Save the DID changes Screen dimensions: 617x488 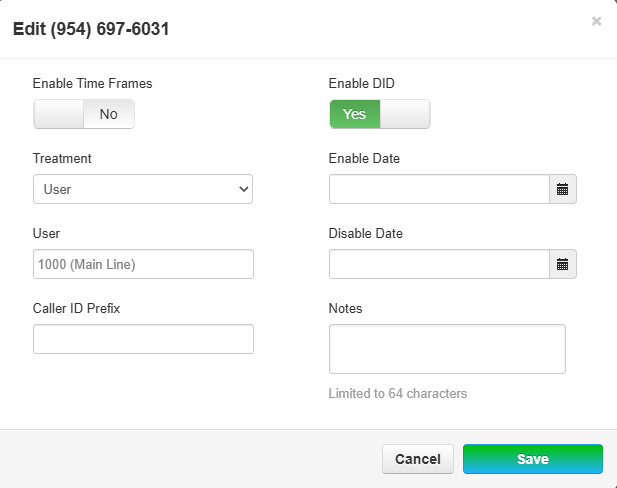[x=532, y=459]
